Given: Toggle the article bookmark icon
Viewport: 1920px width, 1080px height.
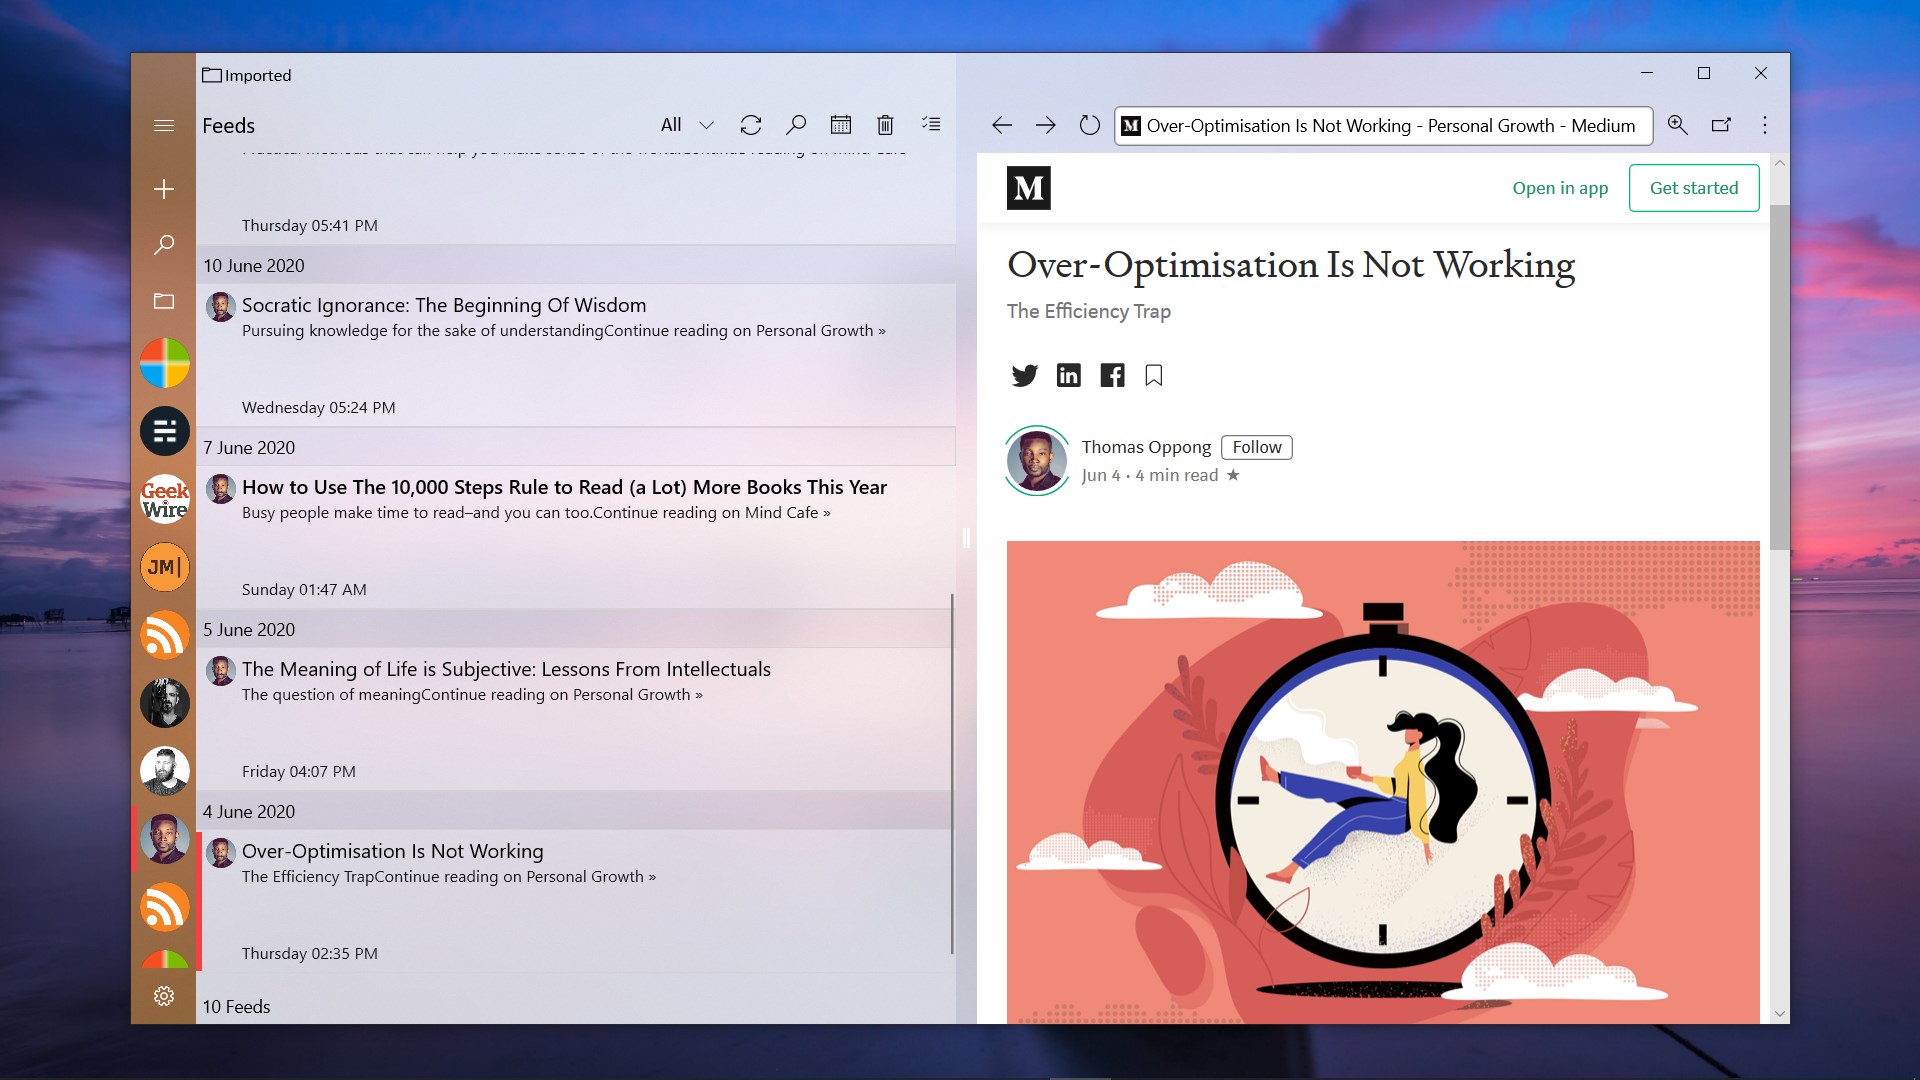Looking at the screenshot, I should [1153, 375].
